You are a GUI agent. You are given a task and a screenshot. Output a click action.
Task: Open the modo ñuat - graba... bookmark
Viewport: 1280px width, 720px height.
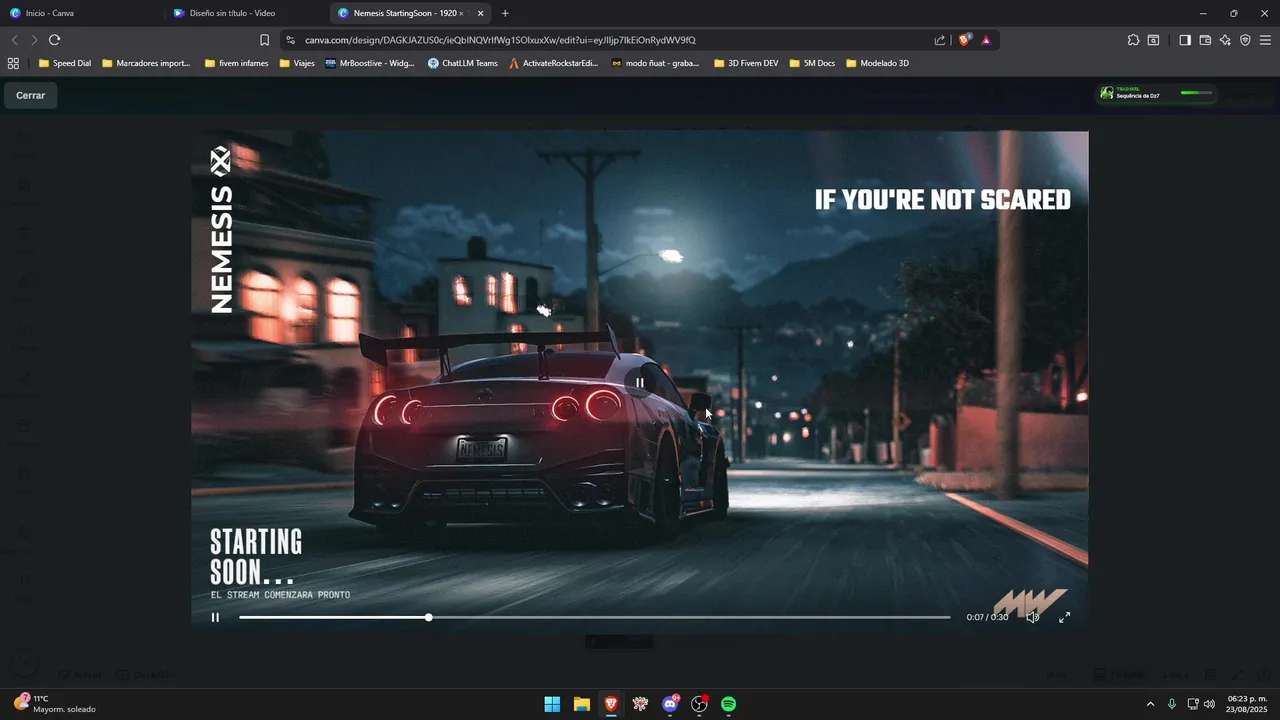click(655, 63)
